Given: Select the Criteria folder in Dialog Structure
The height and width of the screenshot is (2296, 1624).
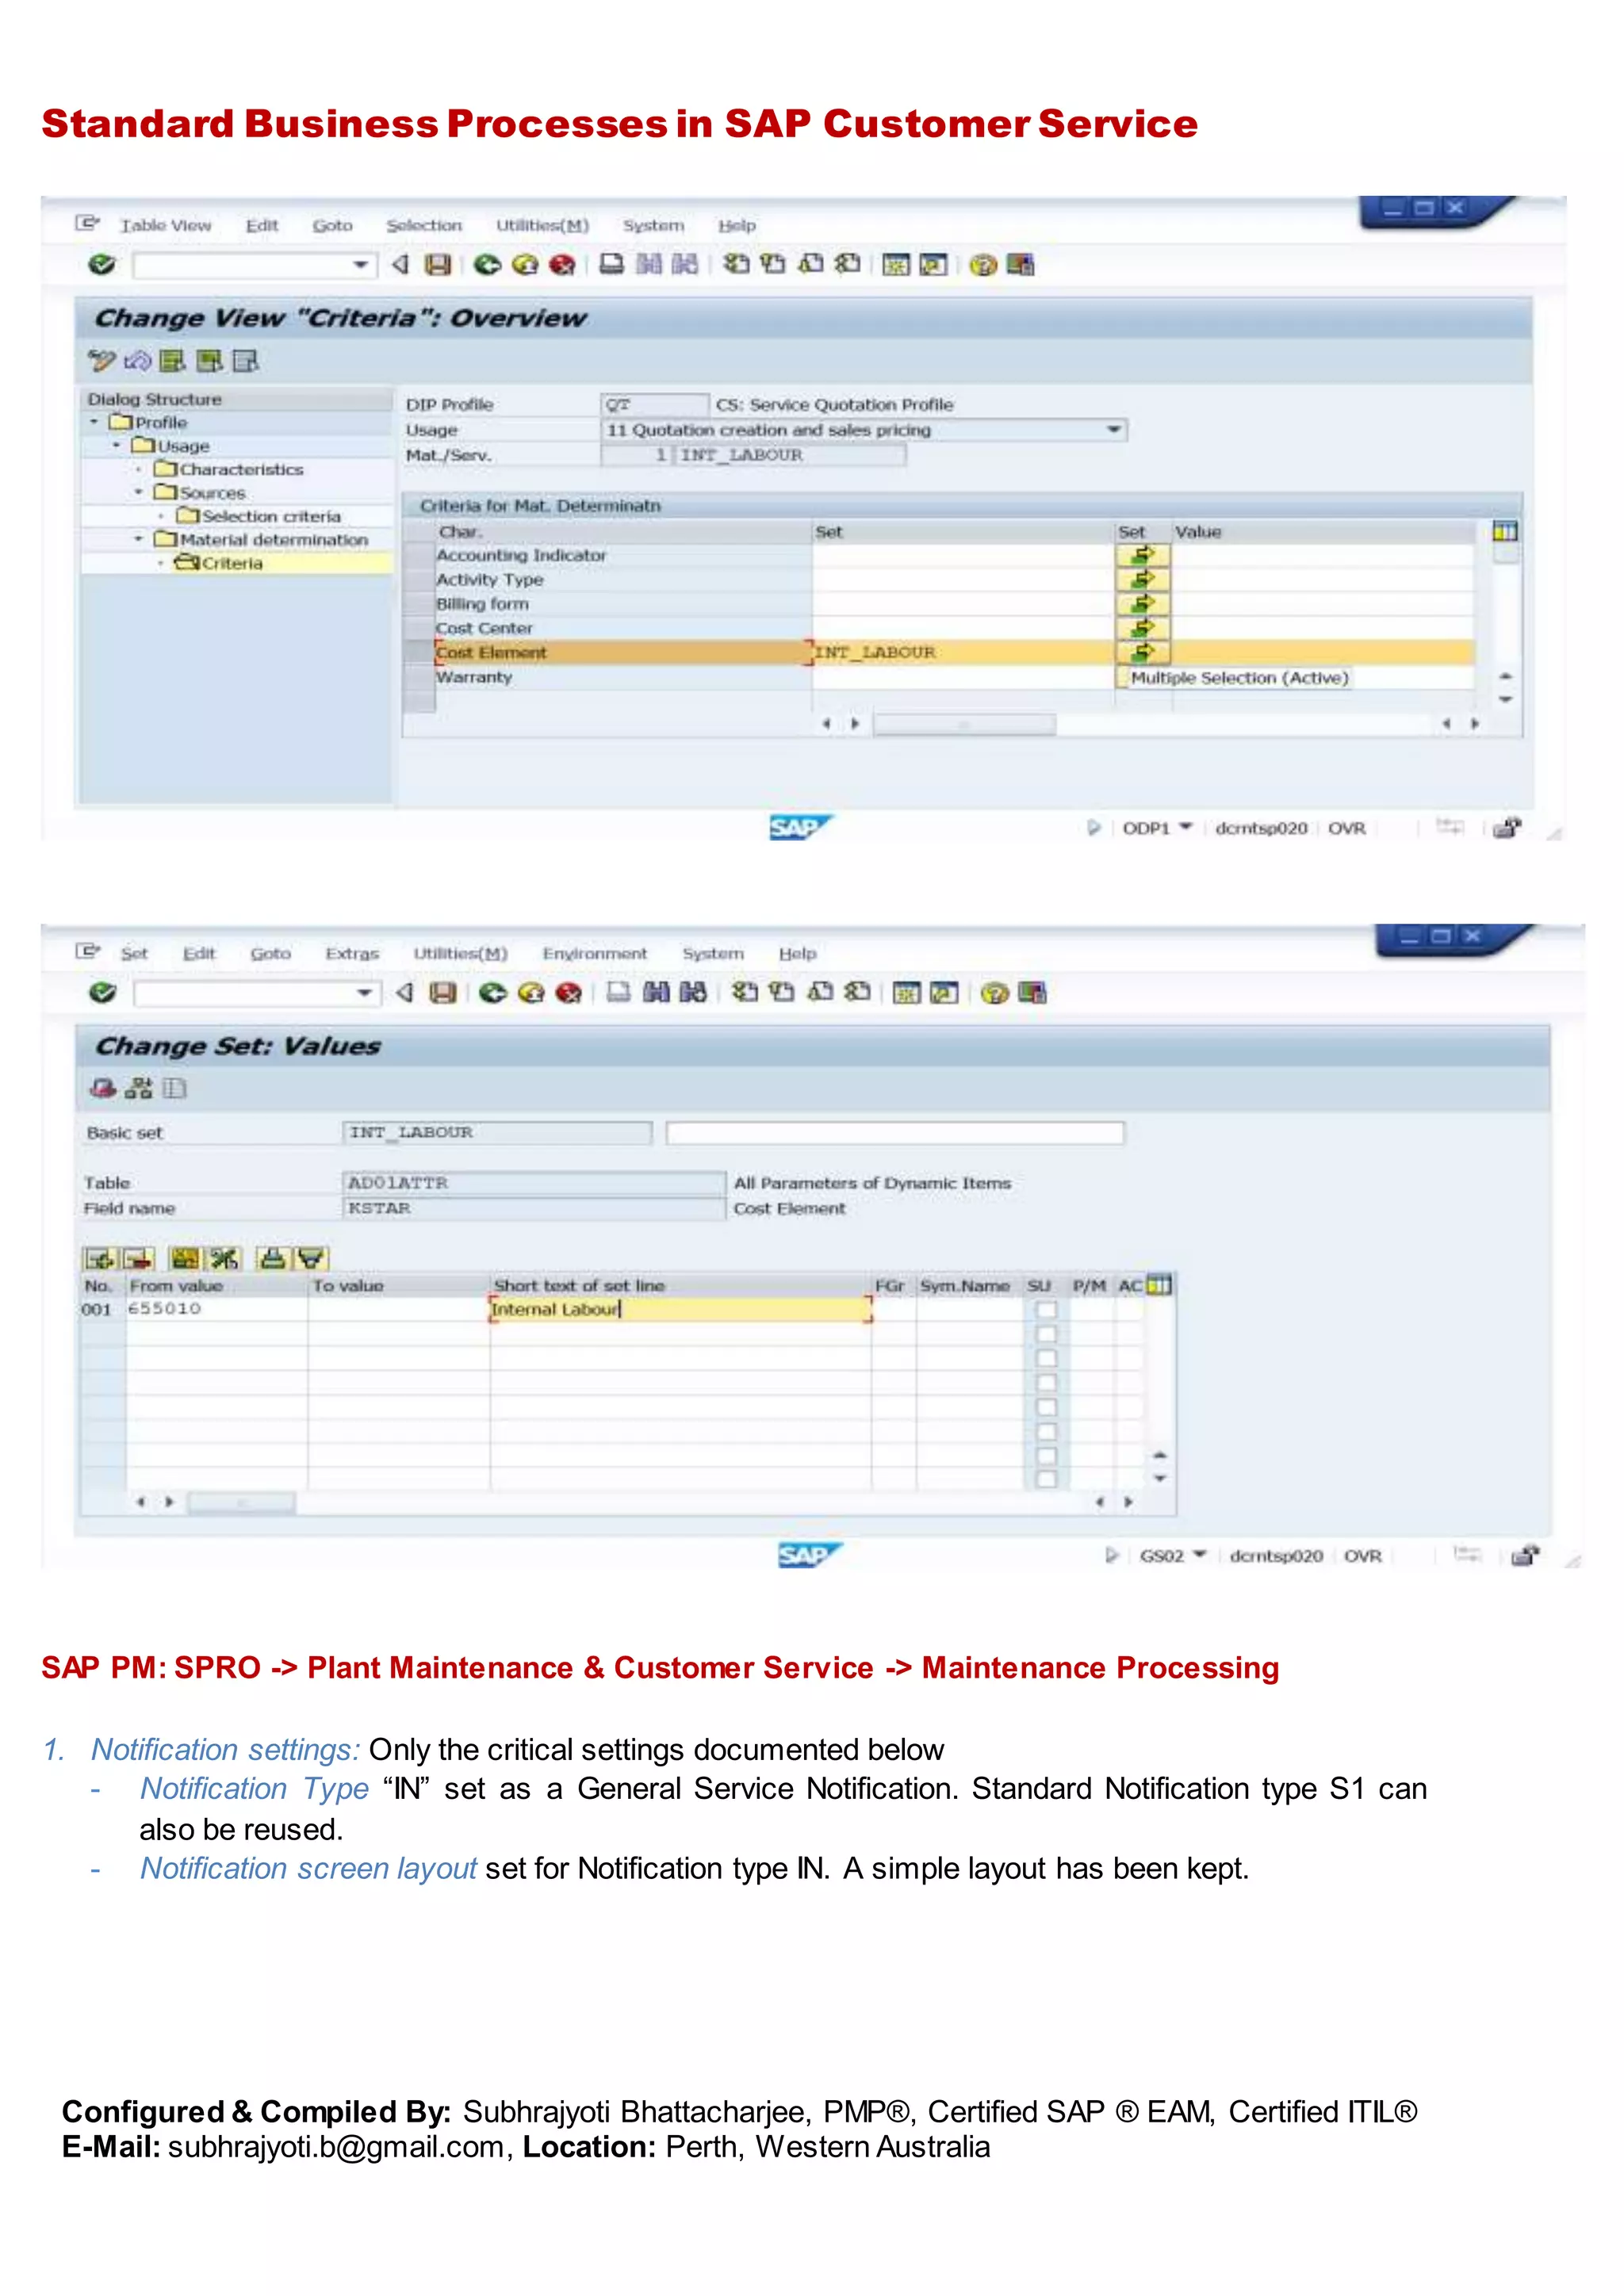Looking at the screenshot, I should click(219, 563).
